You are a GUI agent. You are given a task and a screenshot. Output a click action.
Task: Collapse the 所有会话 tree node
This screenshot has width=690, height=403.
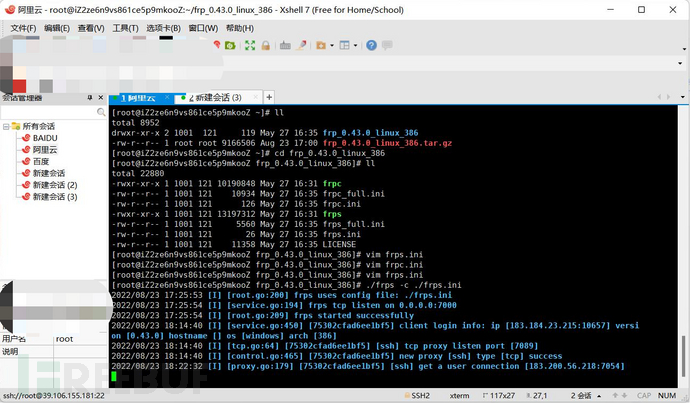point(6,127)
